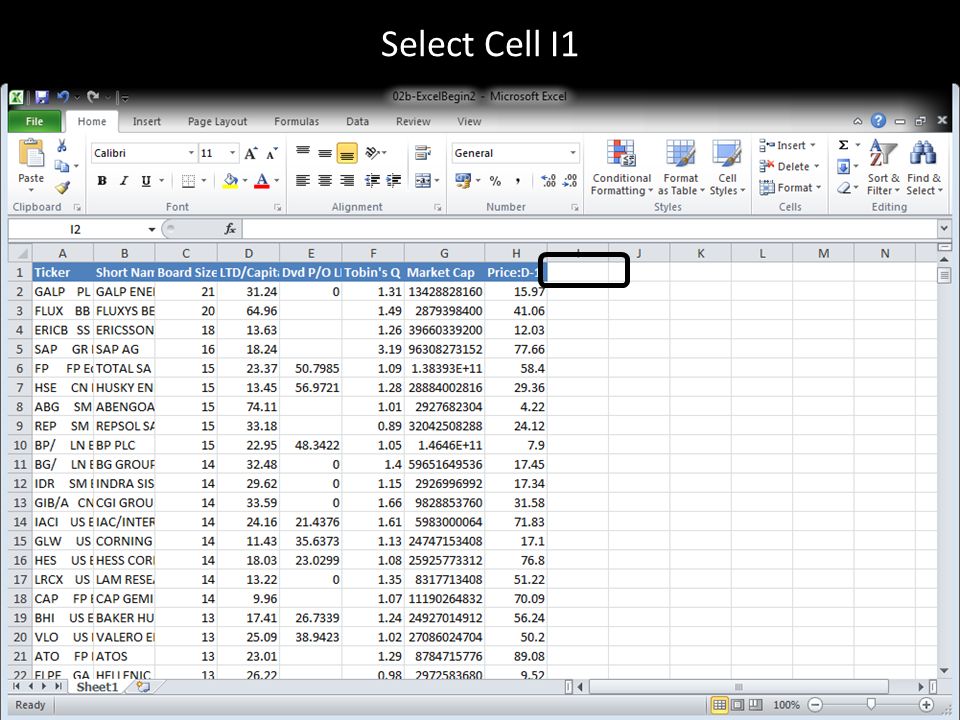Click the Wrap Text icon
960x720 pixels.
[x=423, y=152]
